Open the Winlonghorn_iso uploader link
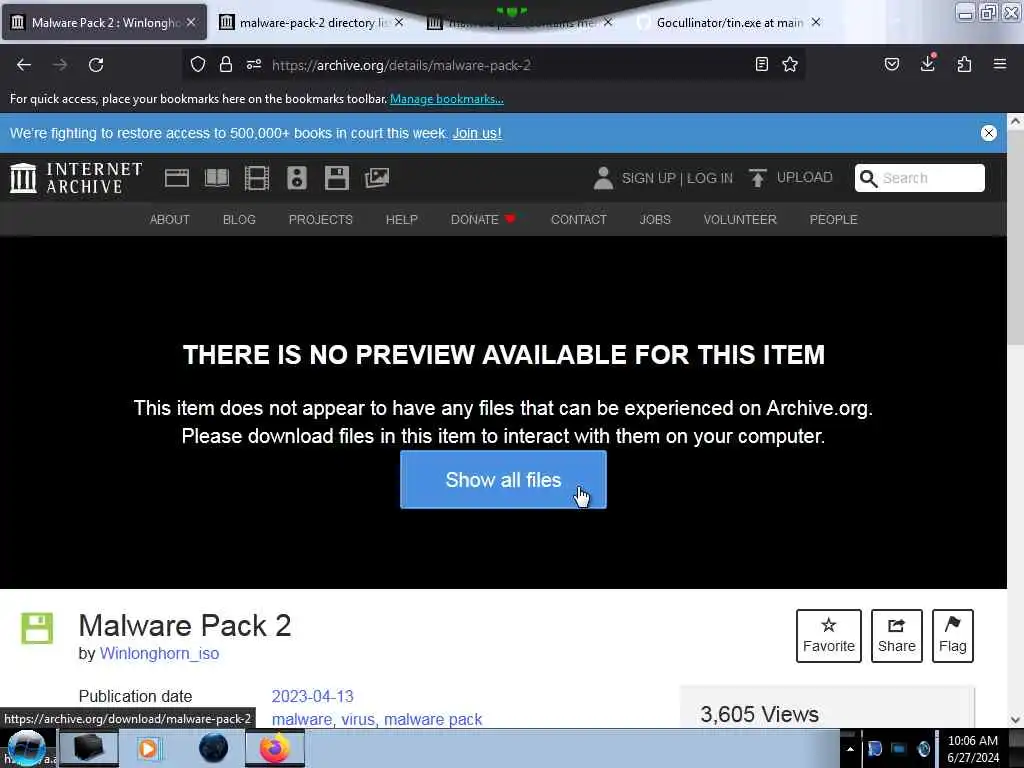The width and height of the screenshot is (1024, 768). (x=159, y=653)
